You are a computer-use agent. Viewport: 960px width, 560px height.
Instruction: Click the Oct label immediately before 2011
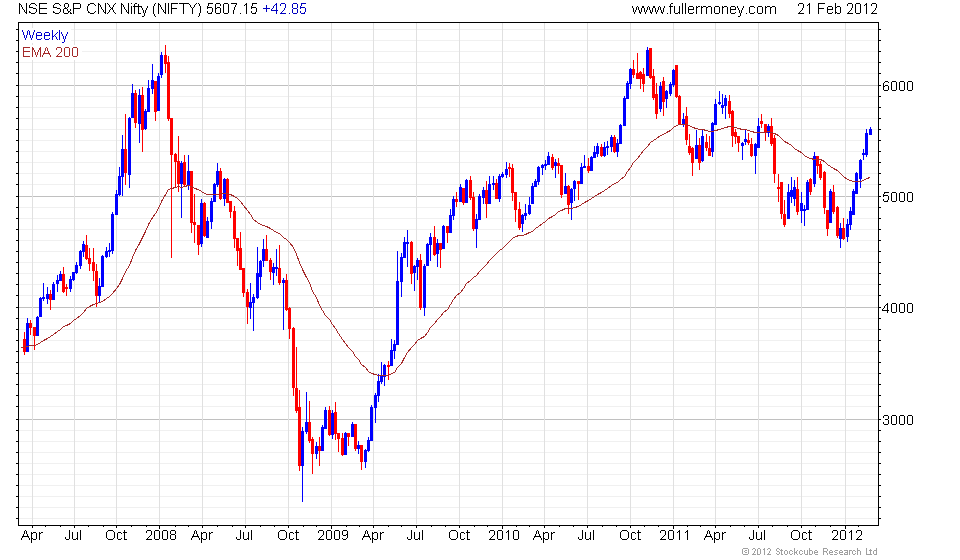point(630,536)
